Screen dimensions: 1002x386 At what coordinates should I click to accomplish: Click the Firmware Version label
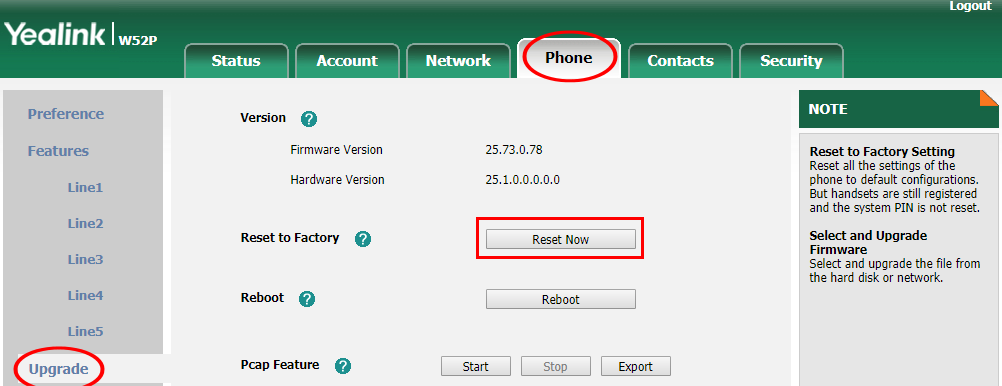336,150
